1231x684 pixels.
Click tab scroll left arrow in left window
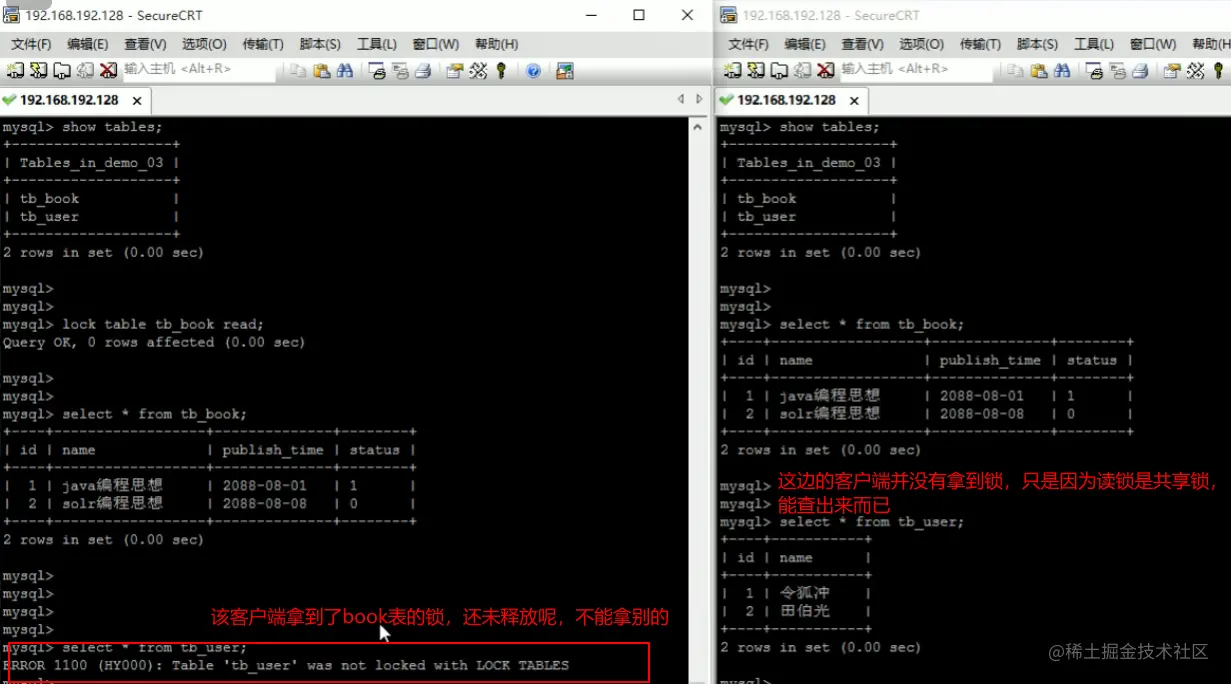click(681, 99)
